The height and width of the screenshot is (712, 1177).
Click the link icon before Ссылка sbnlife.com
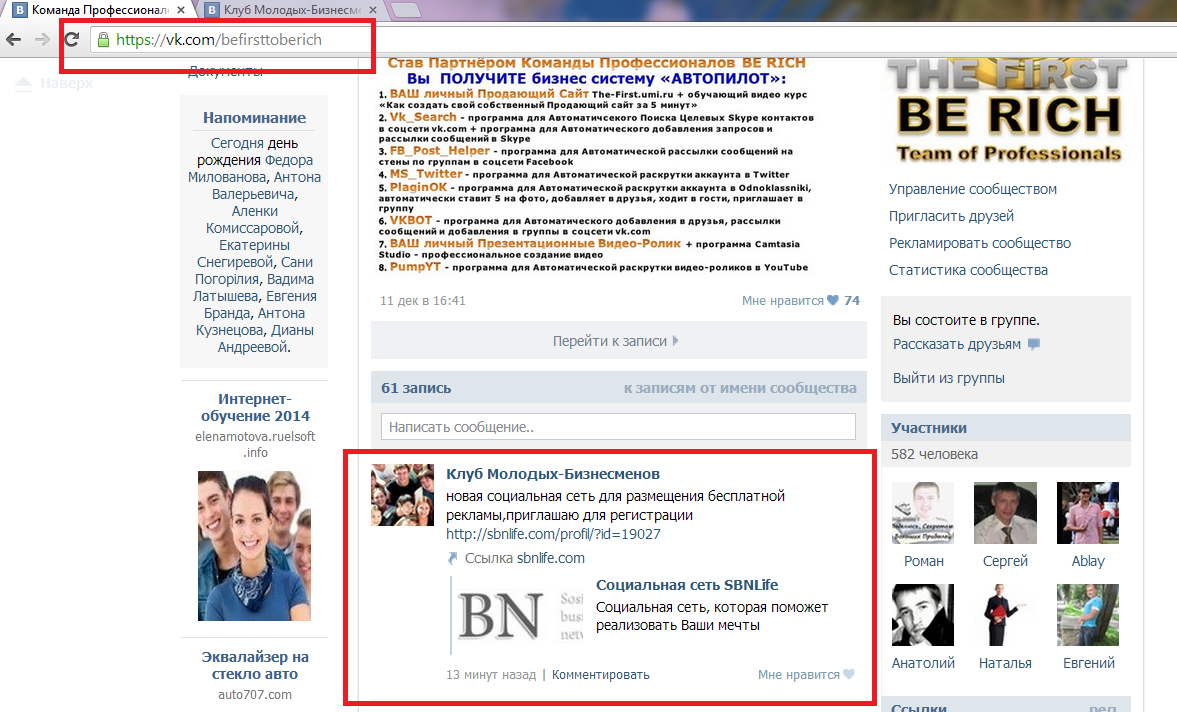453,558
